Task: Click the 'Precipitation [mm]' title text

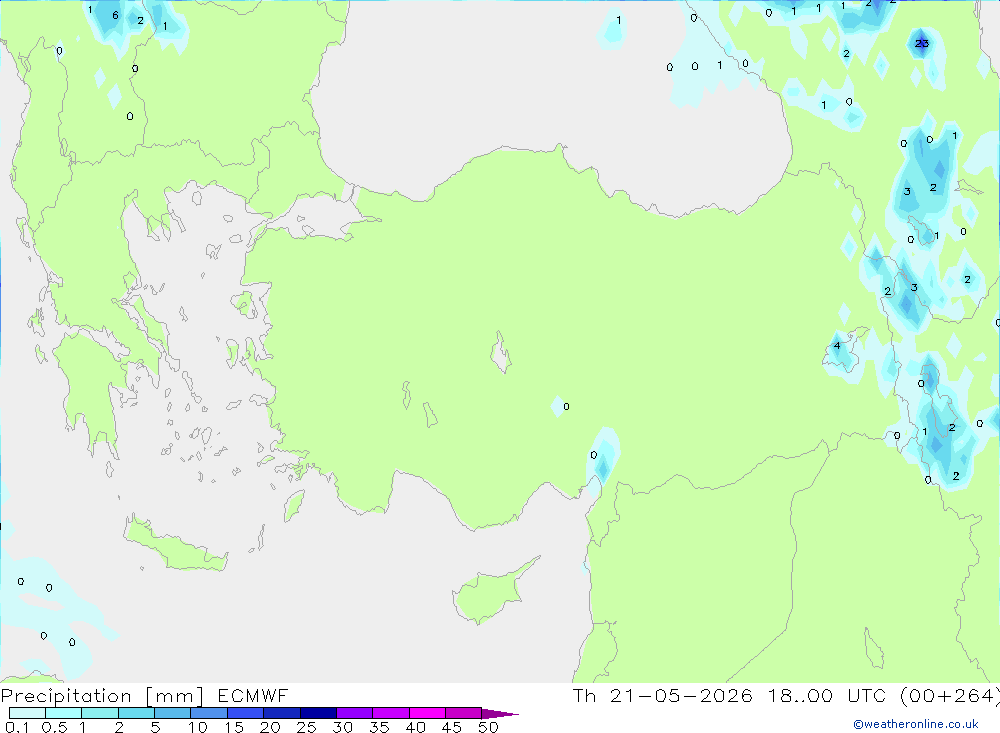Action: pyautogui.click(x=102, y=696)
